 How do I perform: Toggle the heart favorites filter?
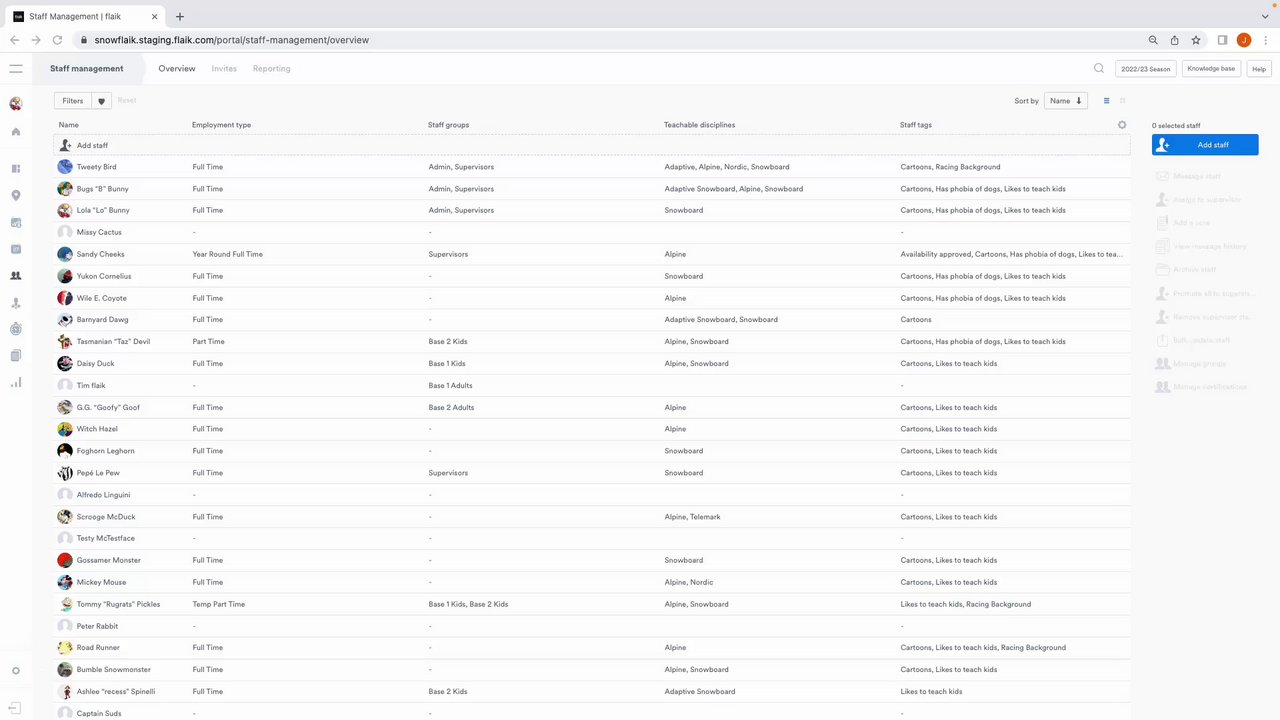[101, 101]
